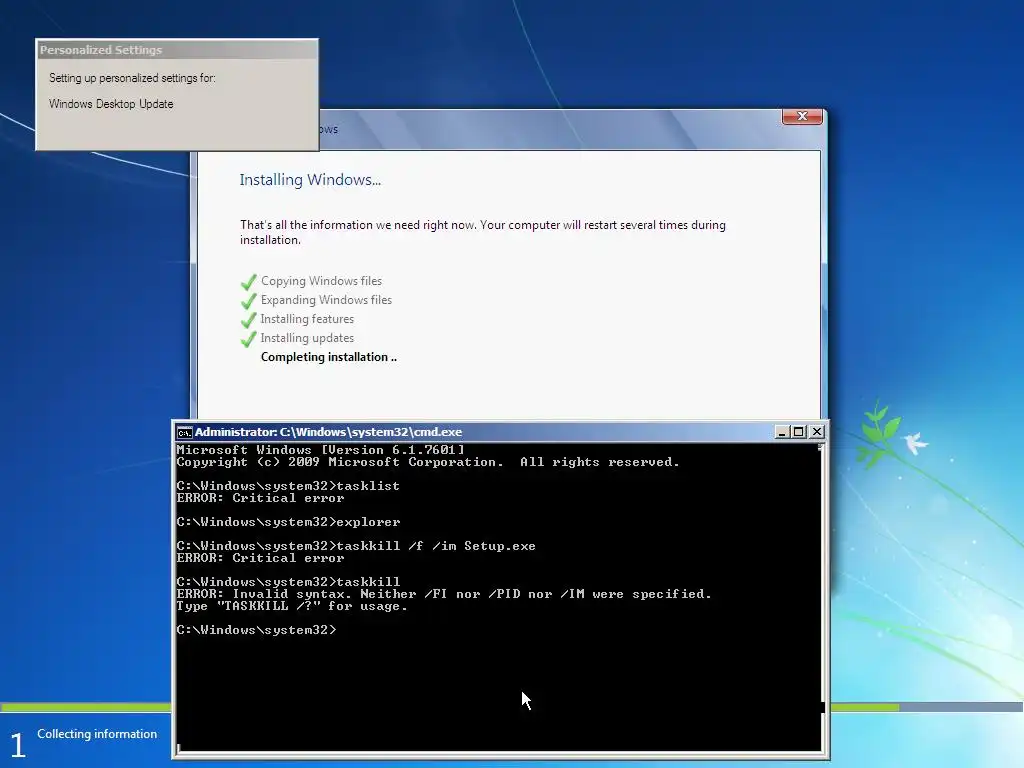1024x768 pixels.
Task: Click the green check beside Installing updates
Action: (249, 339)
